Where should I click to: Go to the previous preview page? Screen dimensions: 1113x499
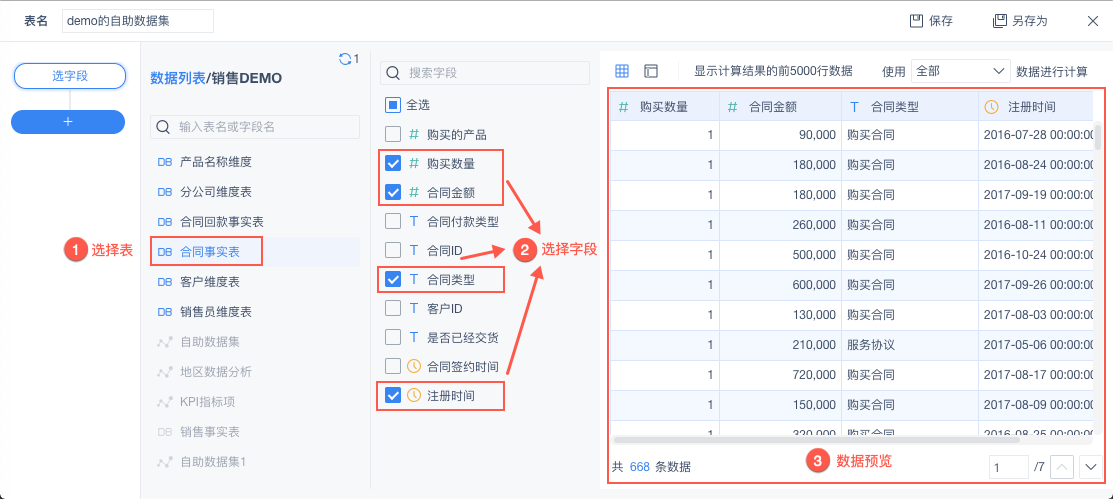click(1064, 467)
